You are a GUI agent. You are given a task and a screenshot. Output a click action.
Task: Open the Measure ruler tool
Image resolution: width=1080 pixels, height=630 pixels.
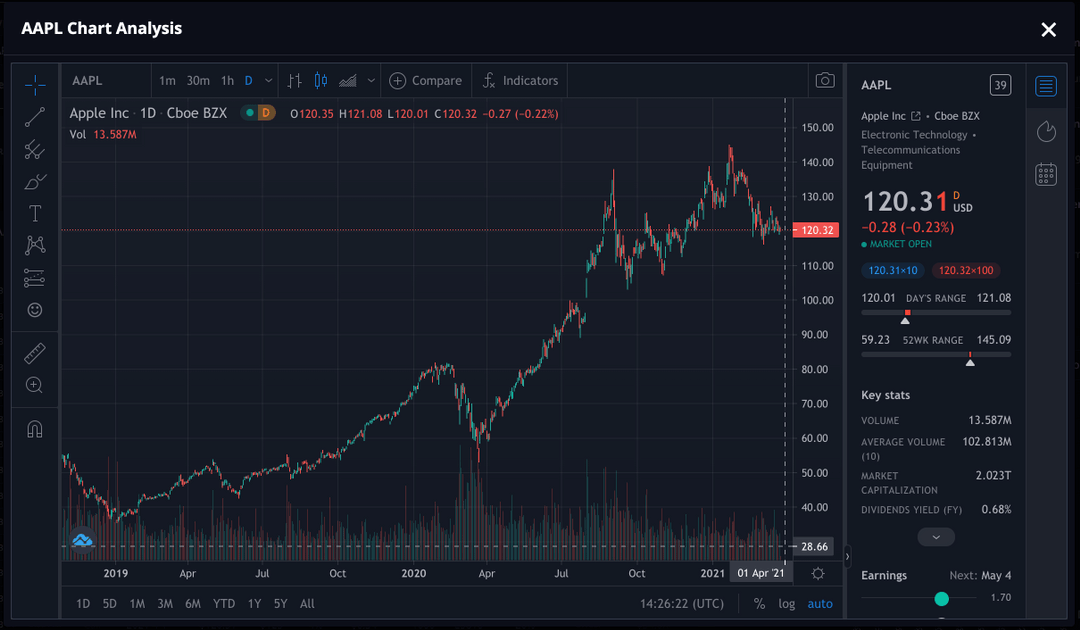[35, 352]
